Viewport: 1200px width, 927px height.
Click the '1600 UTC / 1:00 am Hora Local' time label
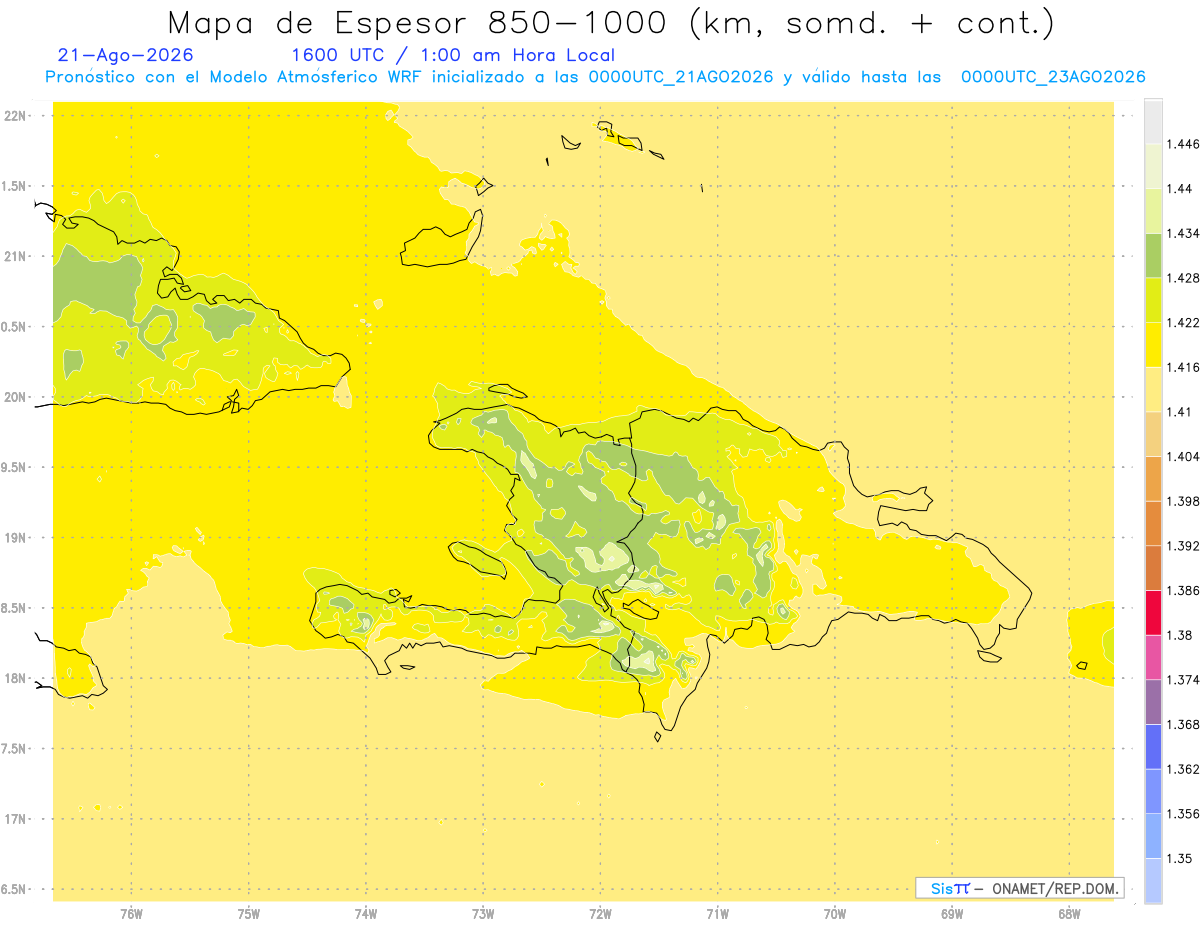pyautogui.click(x=452, y=56)
